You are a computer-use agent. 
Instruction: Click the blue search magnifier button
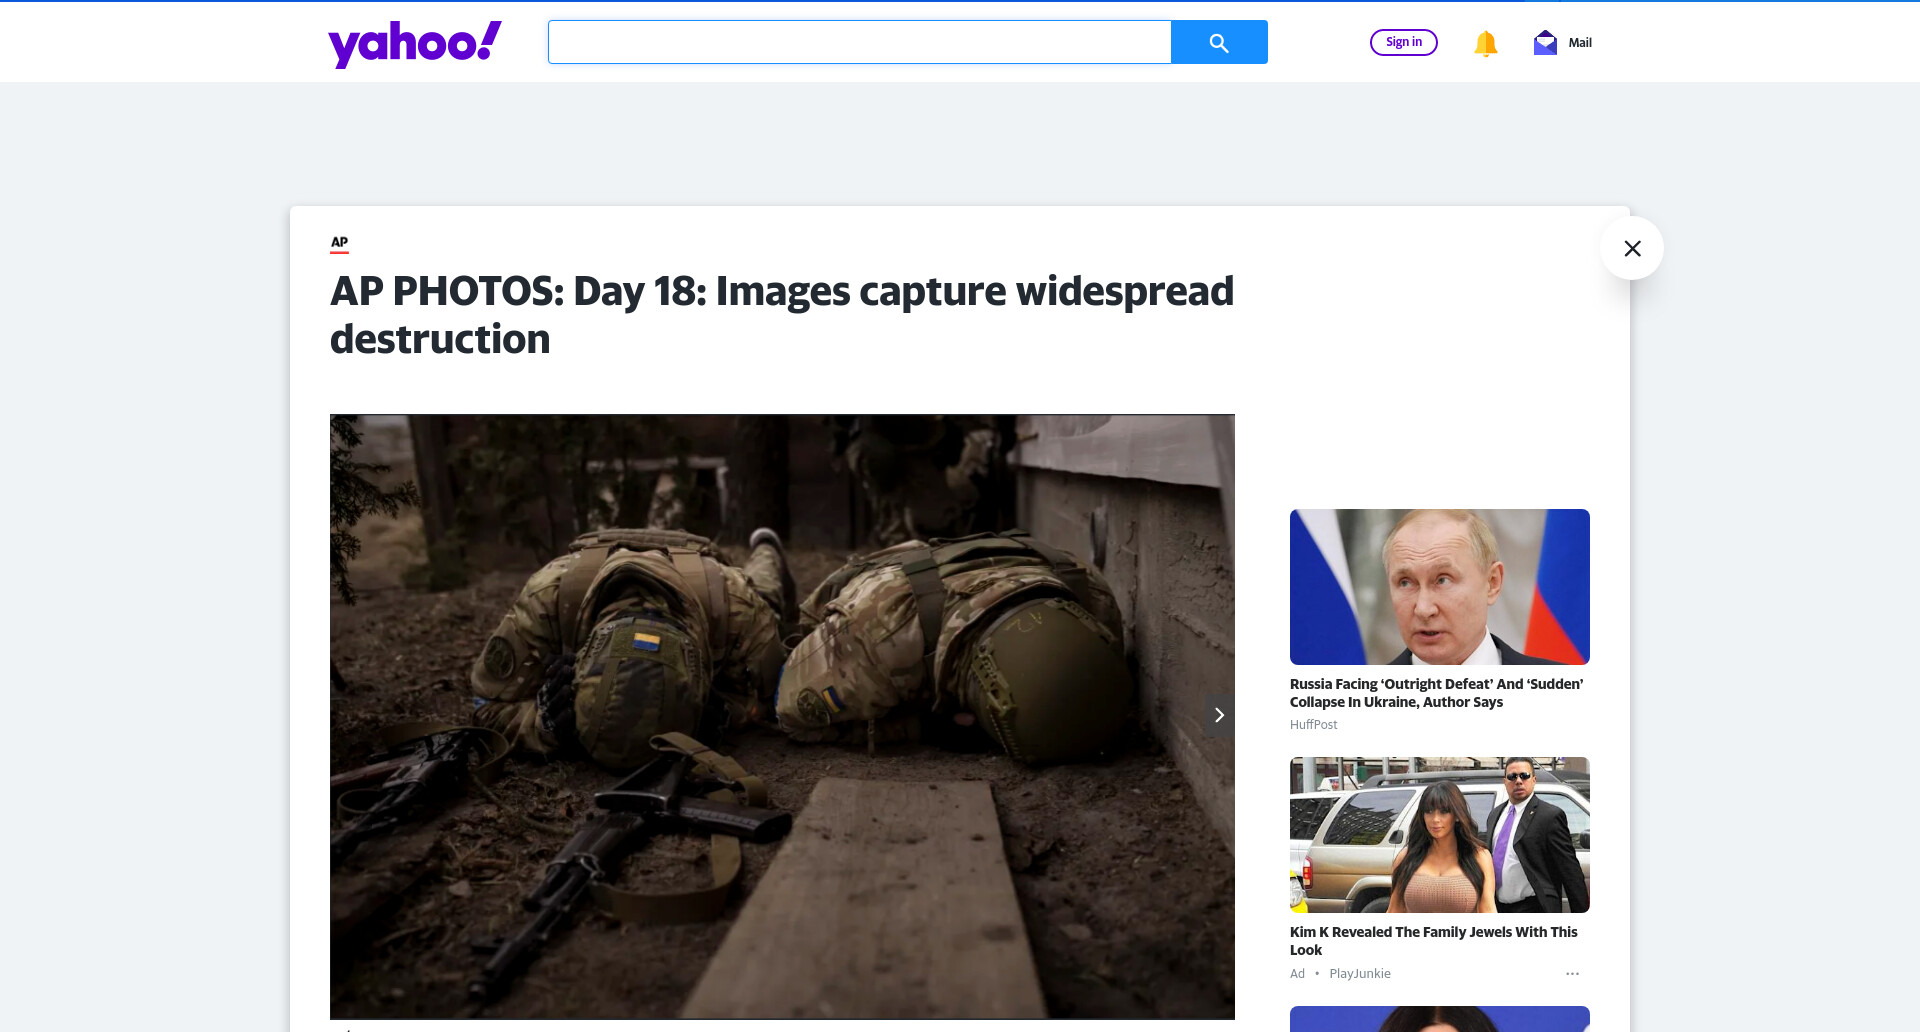[1219, 42]
